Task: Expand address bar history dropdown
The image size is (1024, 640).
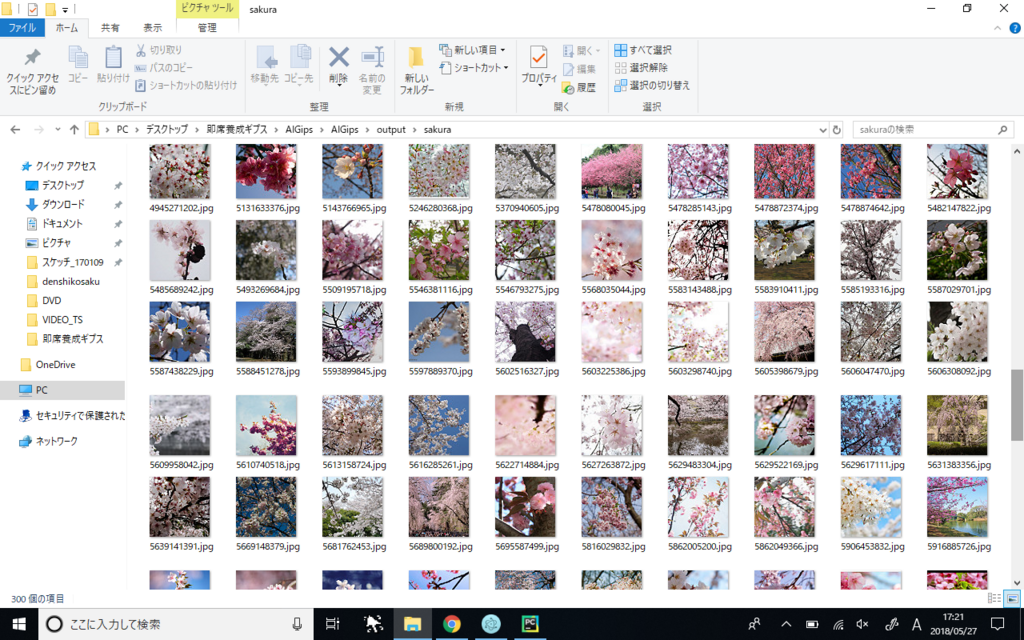Action: point(823,130)
